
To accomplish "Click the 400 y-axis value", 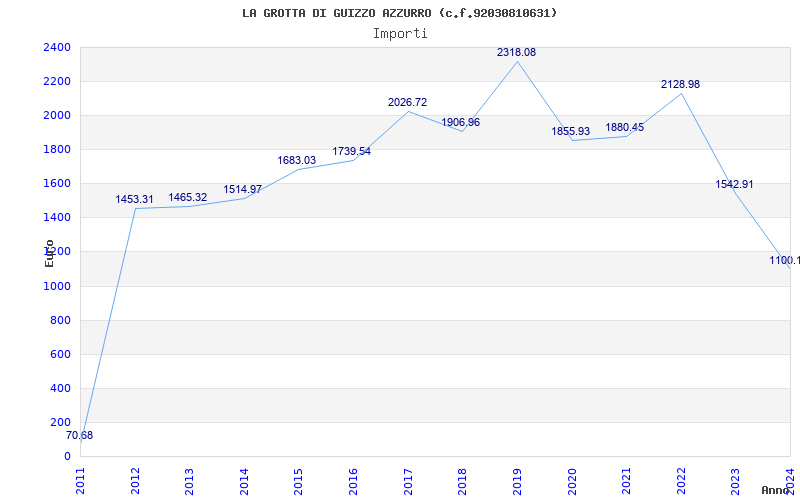I will [60, 388].
